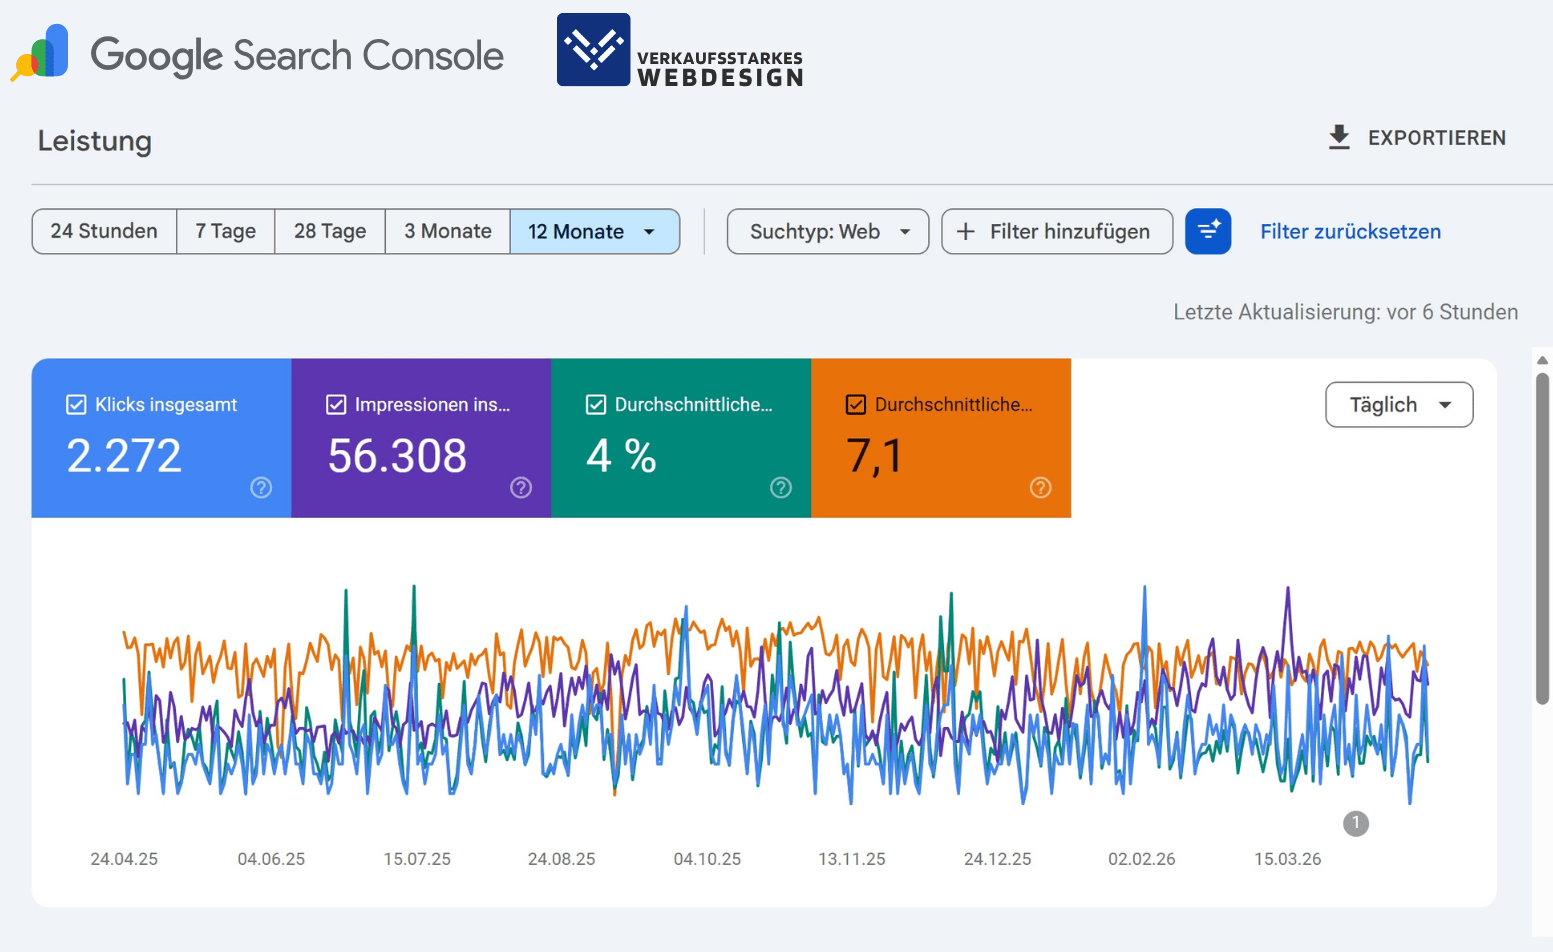The width and height of the screenshot is (1553, 952).
Task: Click the gray marker labeled 1 on the chart
Action: (x=1356, y=823)
